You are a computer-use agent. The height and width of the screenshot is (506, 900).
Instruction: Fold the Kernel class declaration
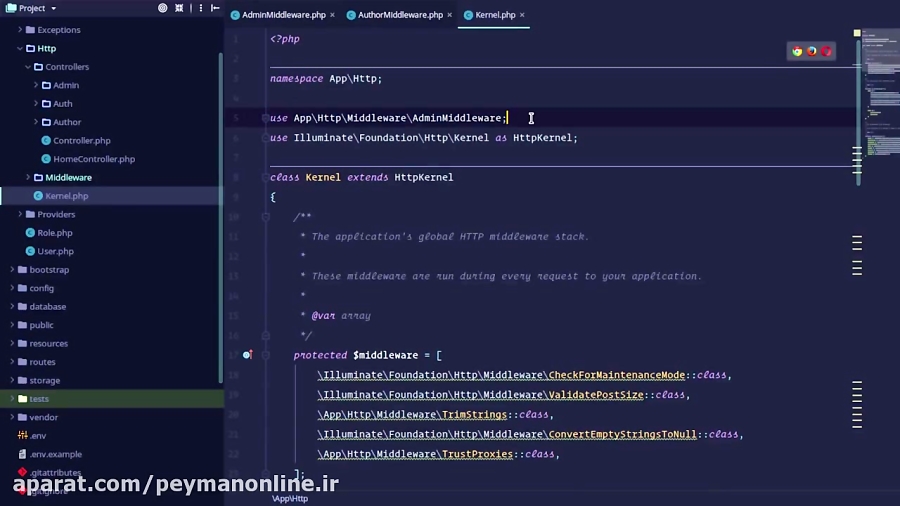(265, 177)
